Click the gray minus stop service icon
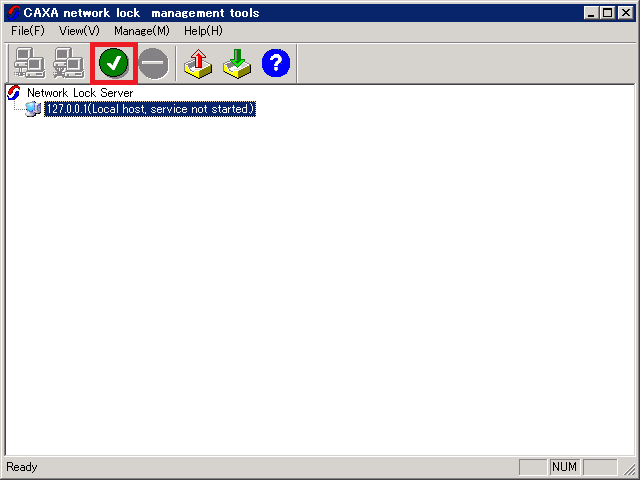640x480 pixels. (x=153, y=64)
